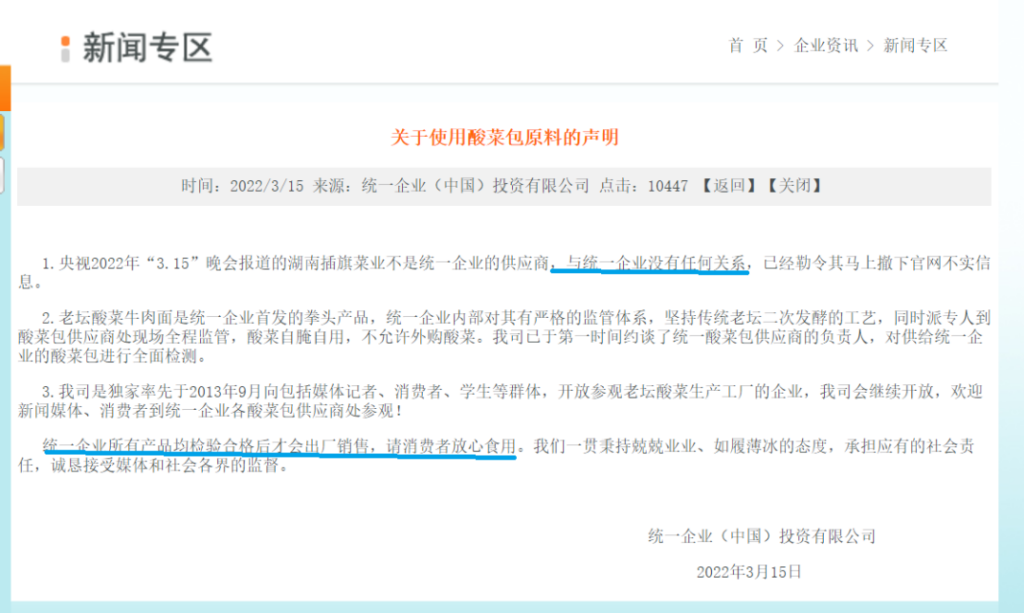The height and width of the screenshot is (613, 1024).
Task: Click the 2022年3月15日 date at bottom
Action: (x=749, y=573)
